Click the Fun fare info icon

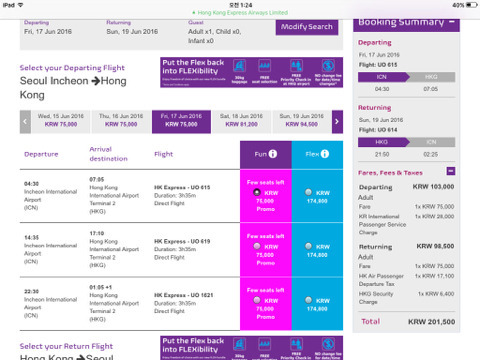click(273, 154)
